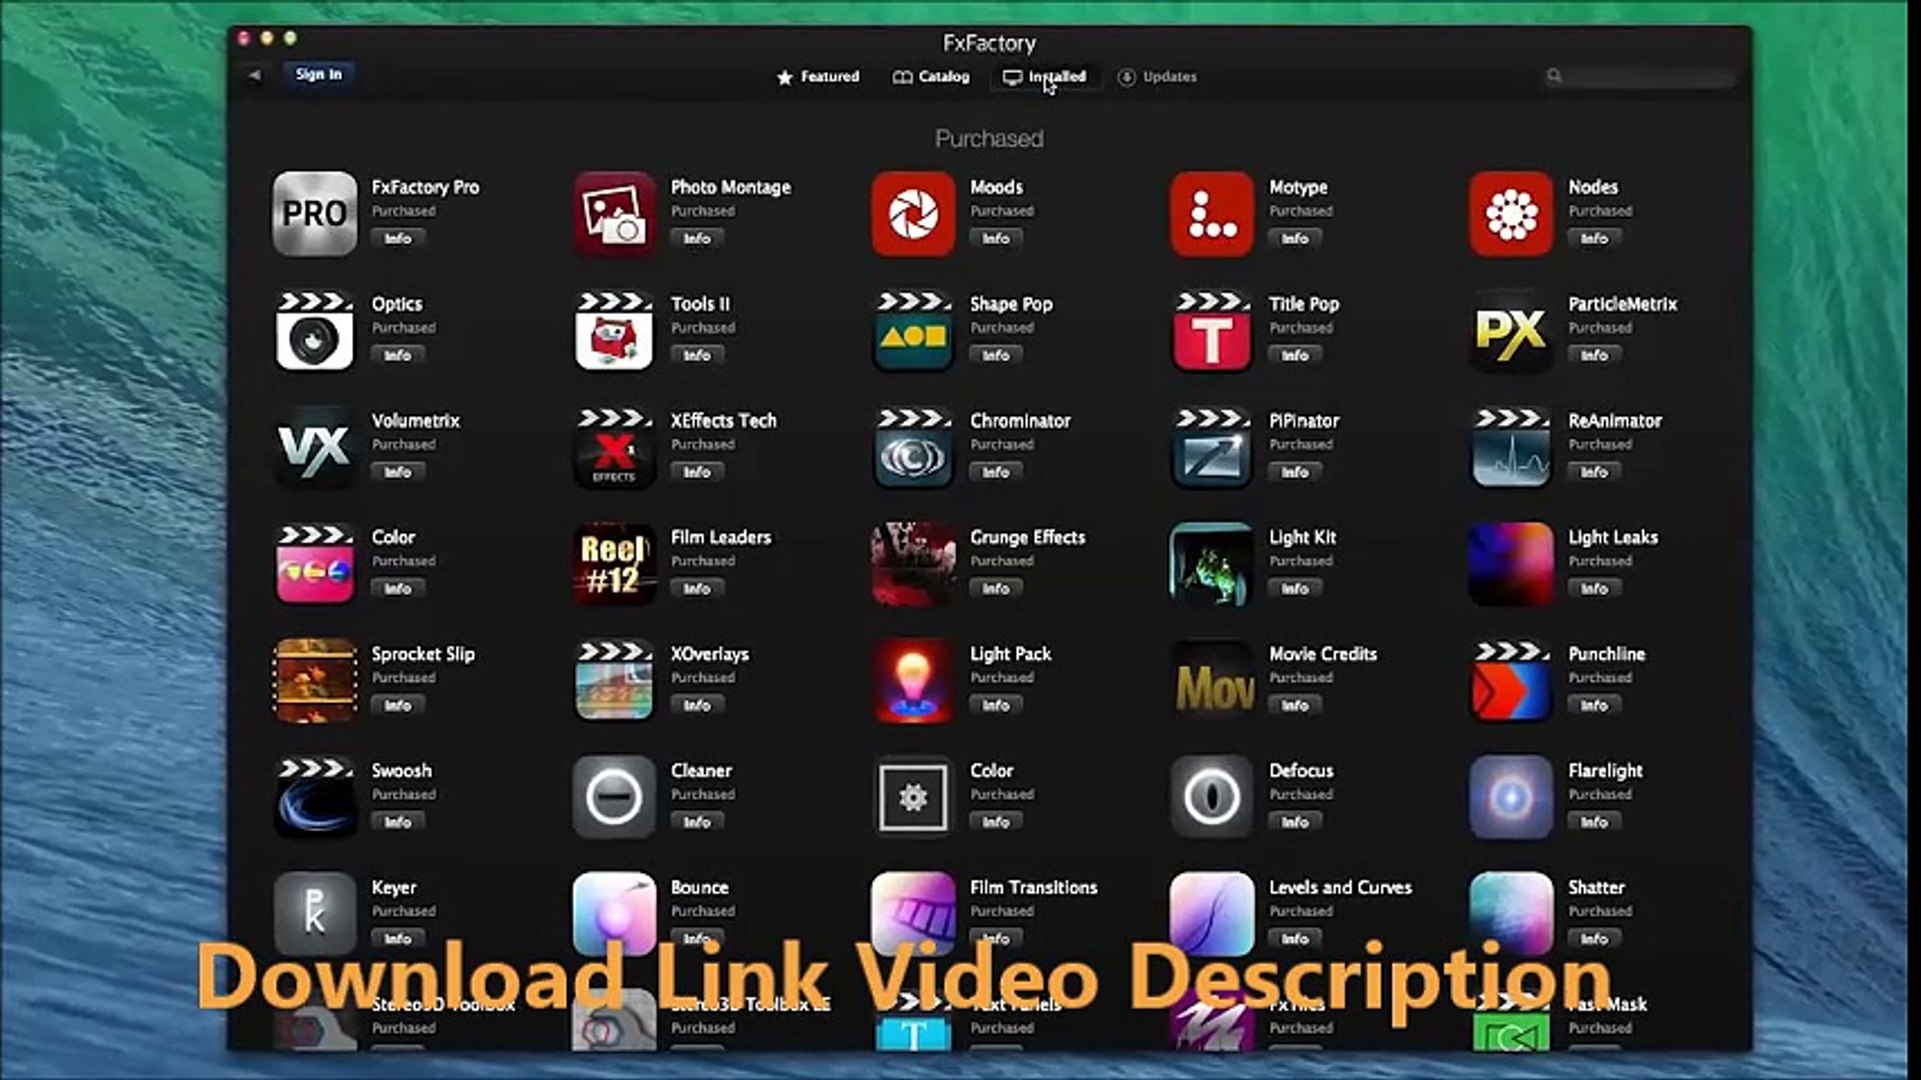Select the Shape Pop icon
The width and height of the screenshot is (1921, 1080).
coord(913,330)
